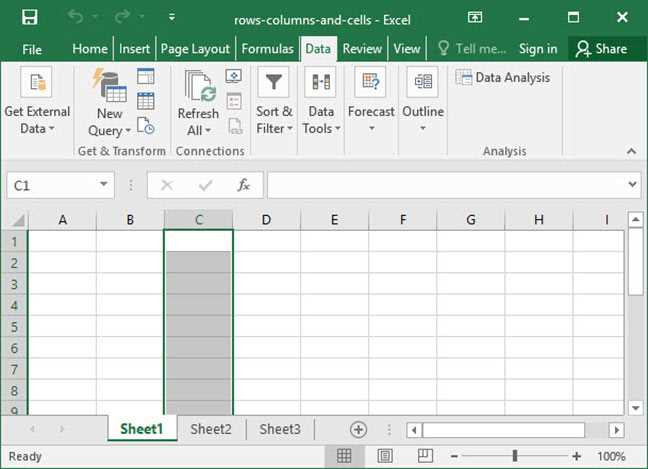Click the Save icon in title bar
648x469 pixels.
coord(30,17)
